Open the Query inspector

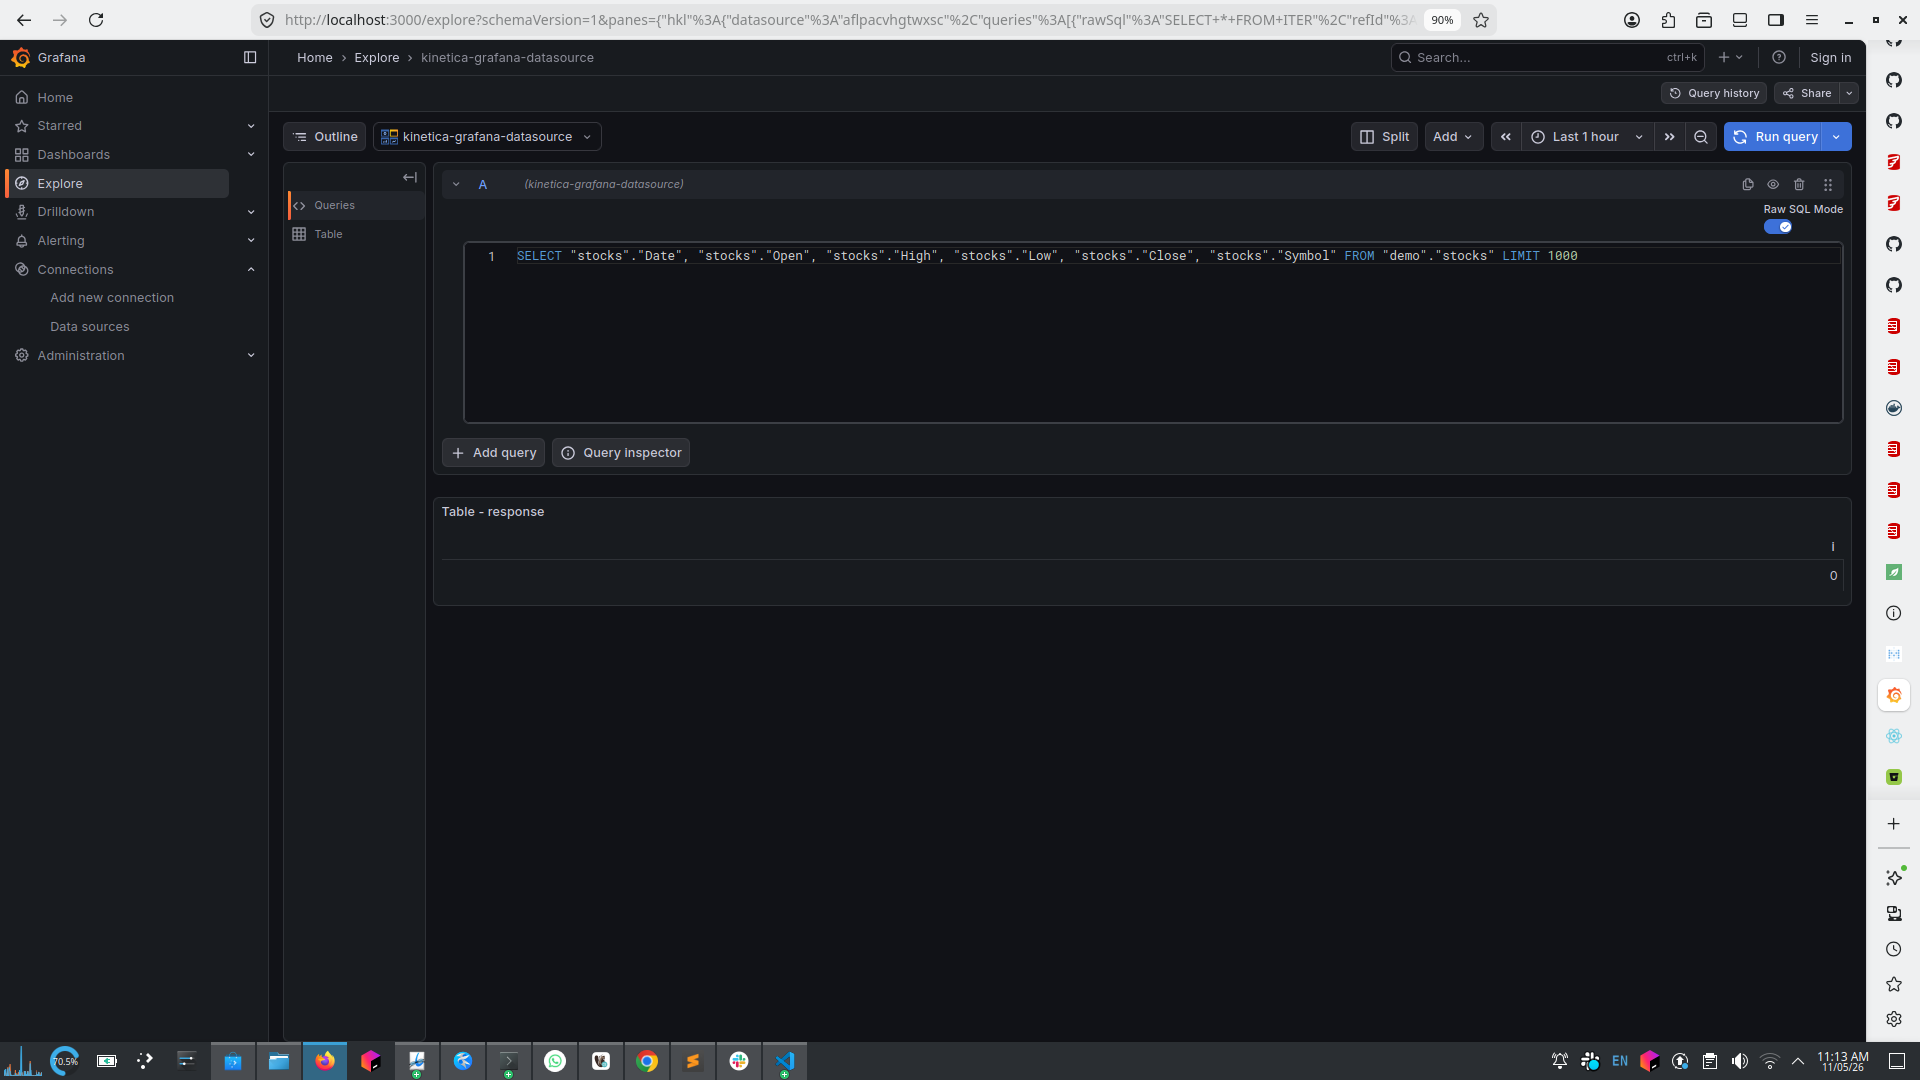[621, 453]
